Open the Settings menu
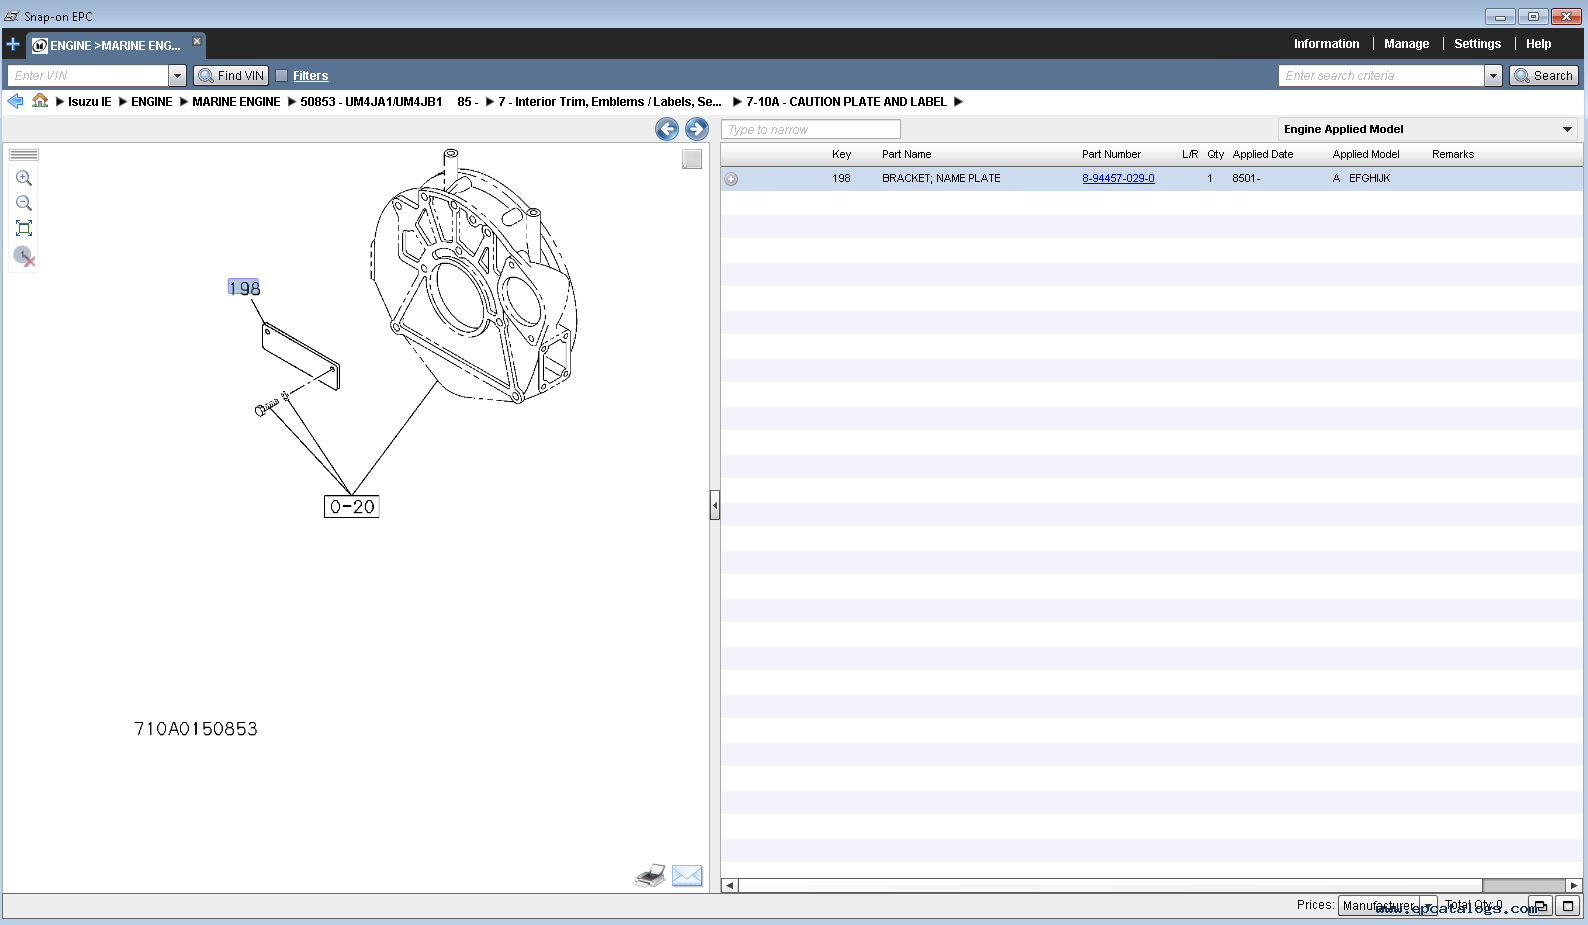 (1477, 44)
